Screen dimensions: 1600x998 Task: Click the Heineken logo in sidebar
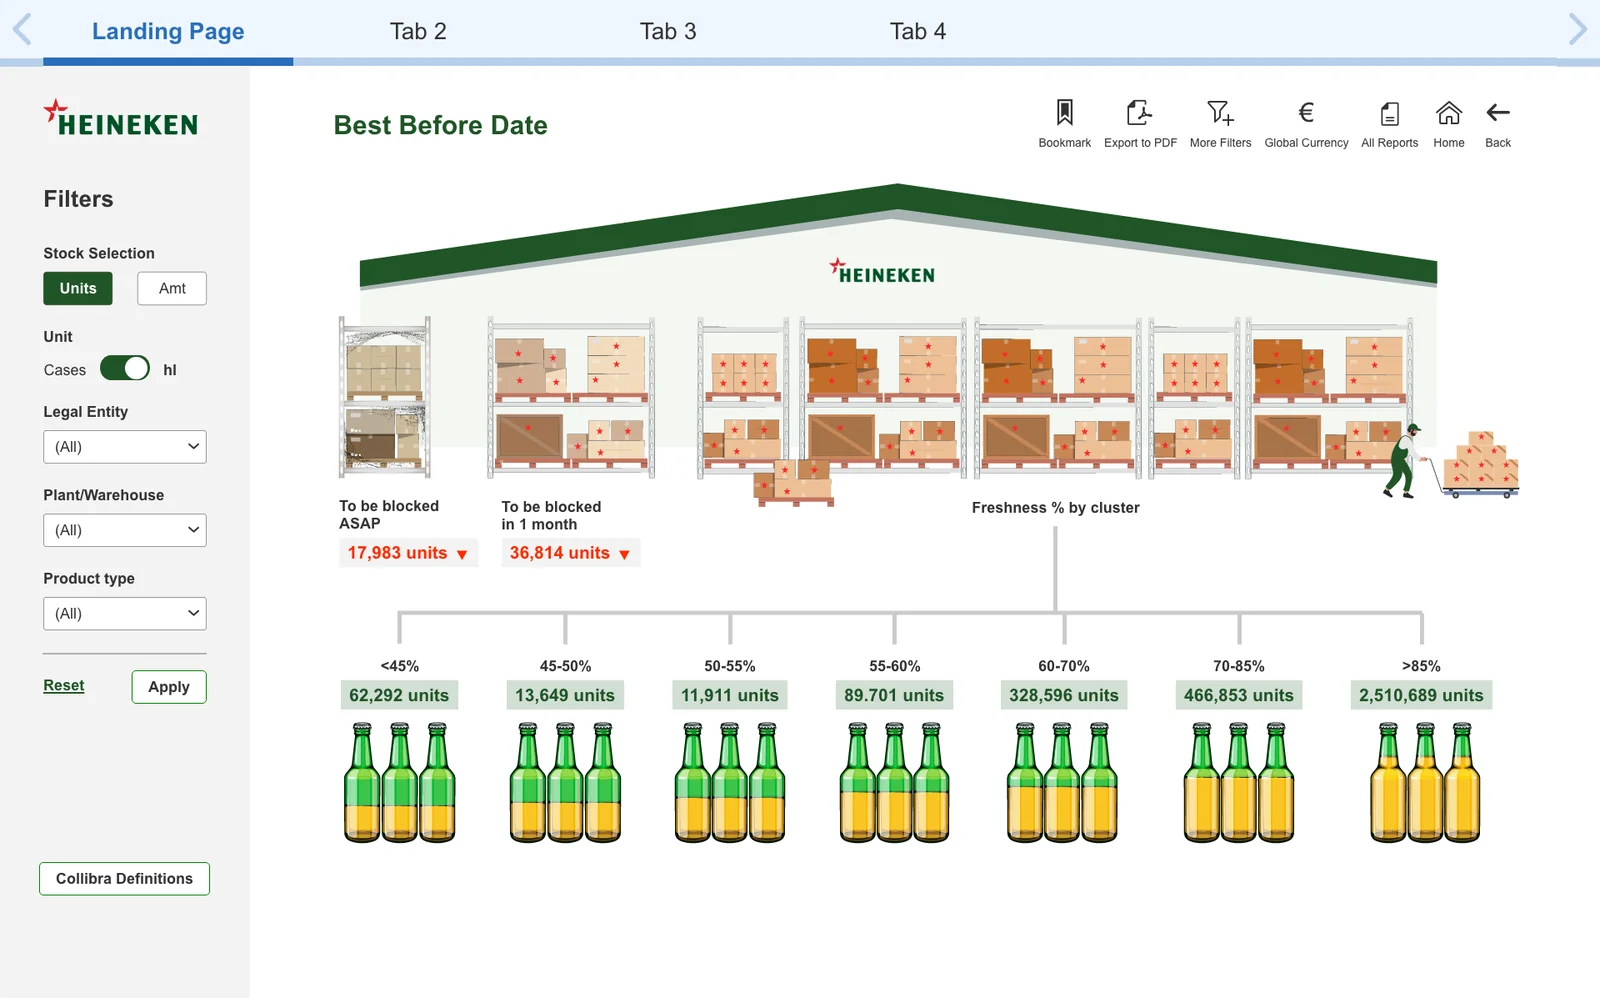[x=121, y=118]
